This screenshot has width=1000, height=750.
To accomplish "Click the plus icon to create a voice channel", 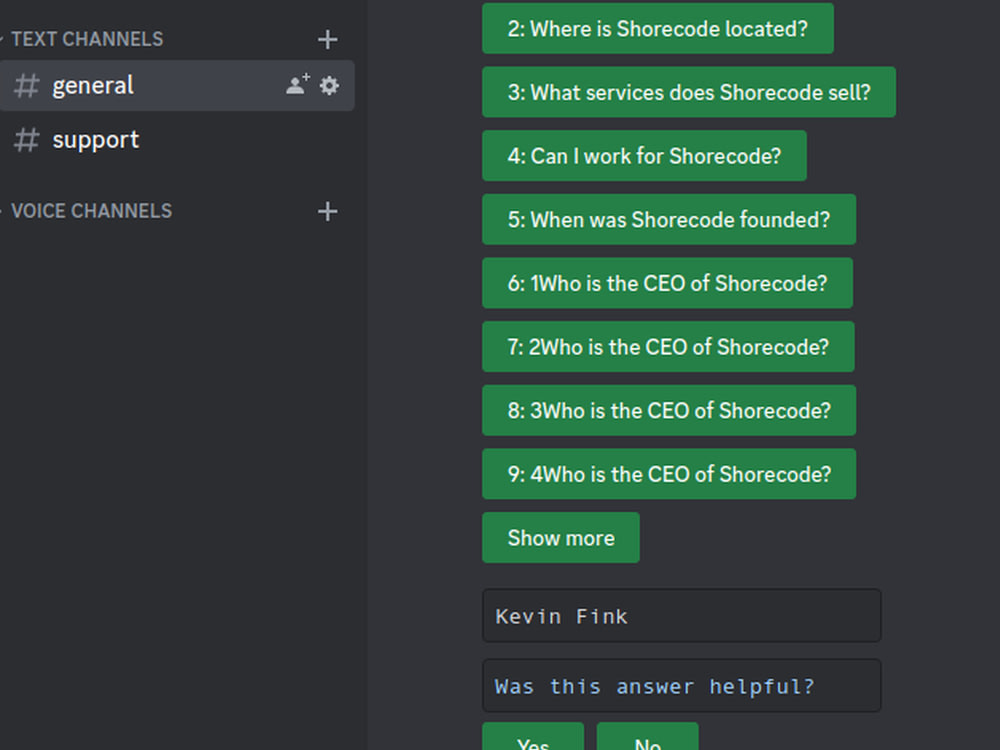I will tap(327, 211).
